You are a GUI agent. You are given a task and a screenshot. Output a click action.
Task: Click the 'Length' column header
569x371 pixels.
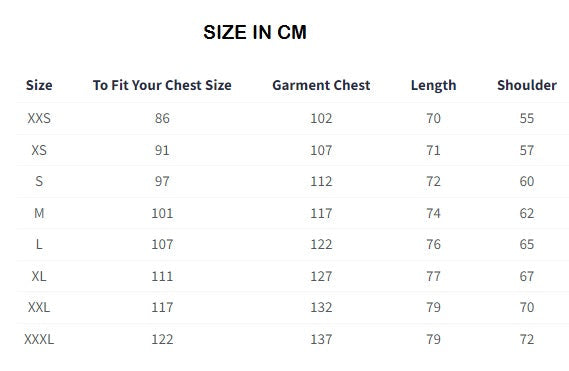pyautogui.click(x=433, y=85)
